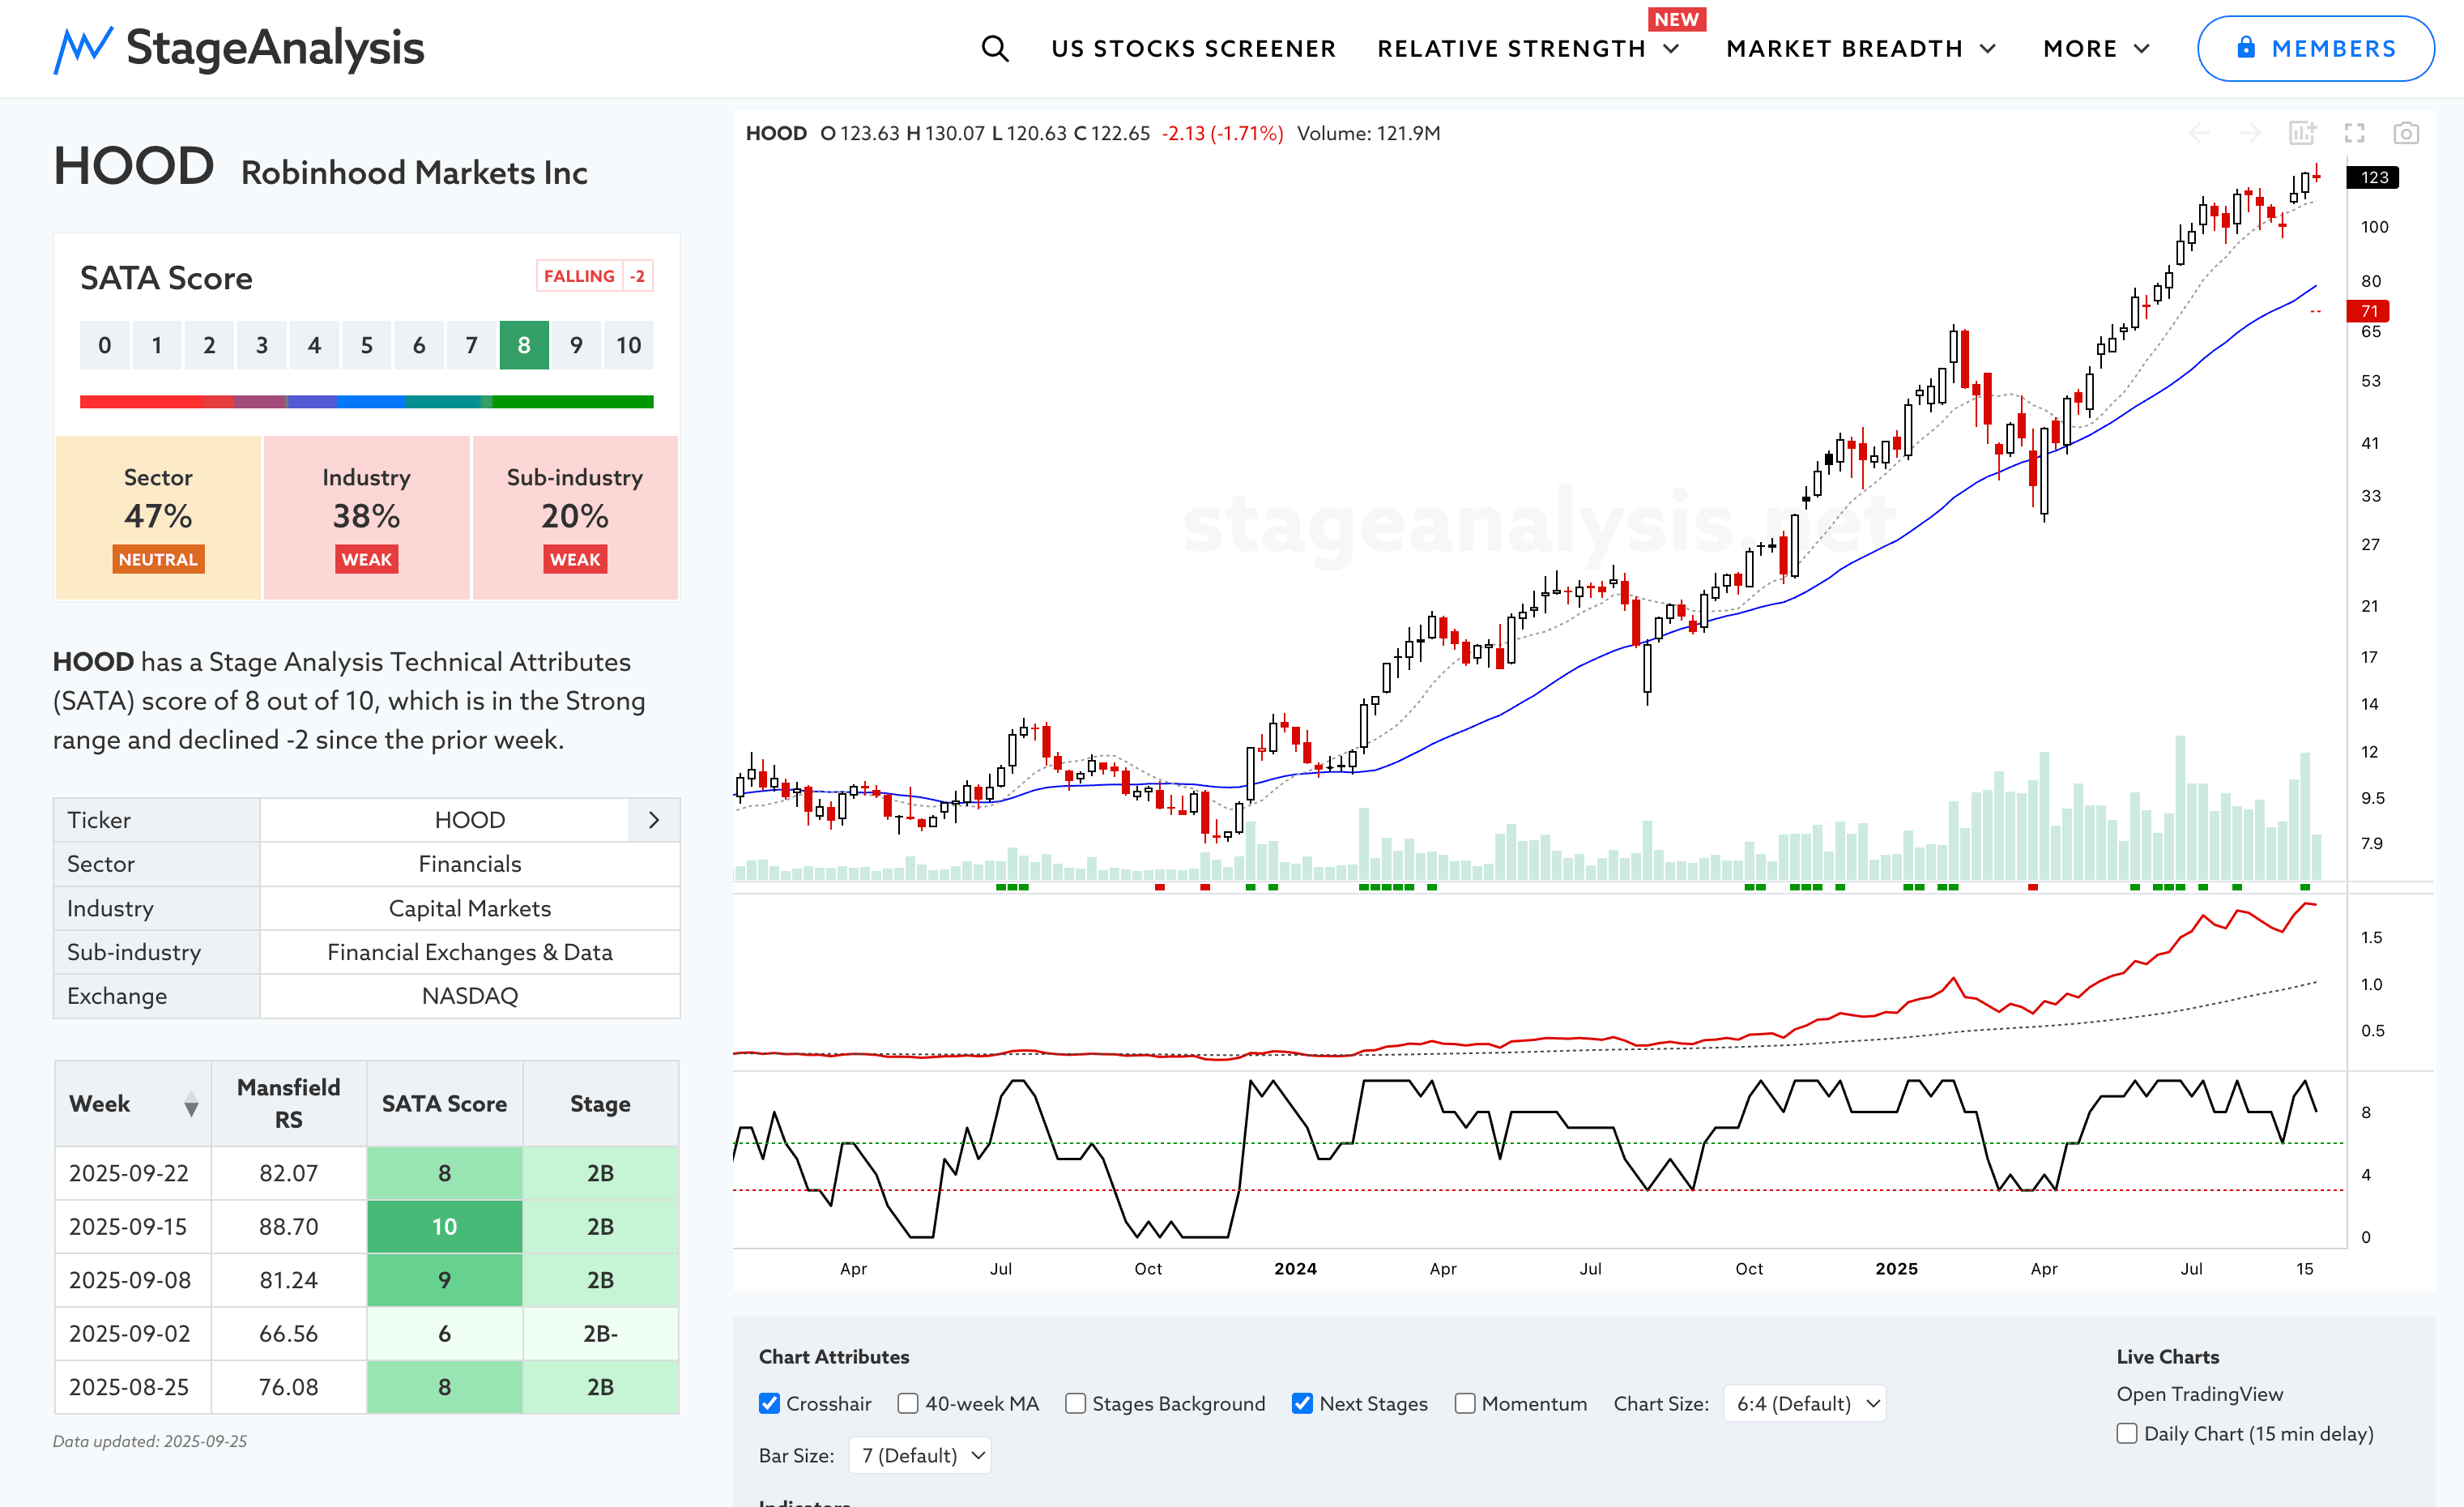Click the Mansfield RS column header

point(289,1104)
